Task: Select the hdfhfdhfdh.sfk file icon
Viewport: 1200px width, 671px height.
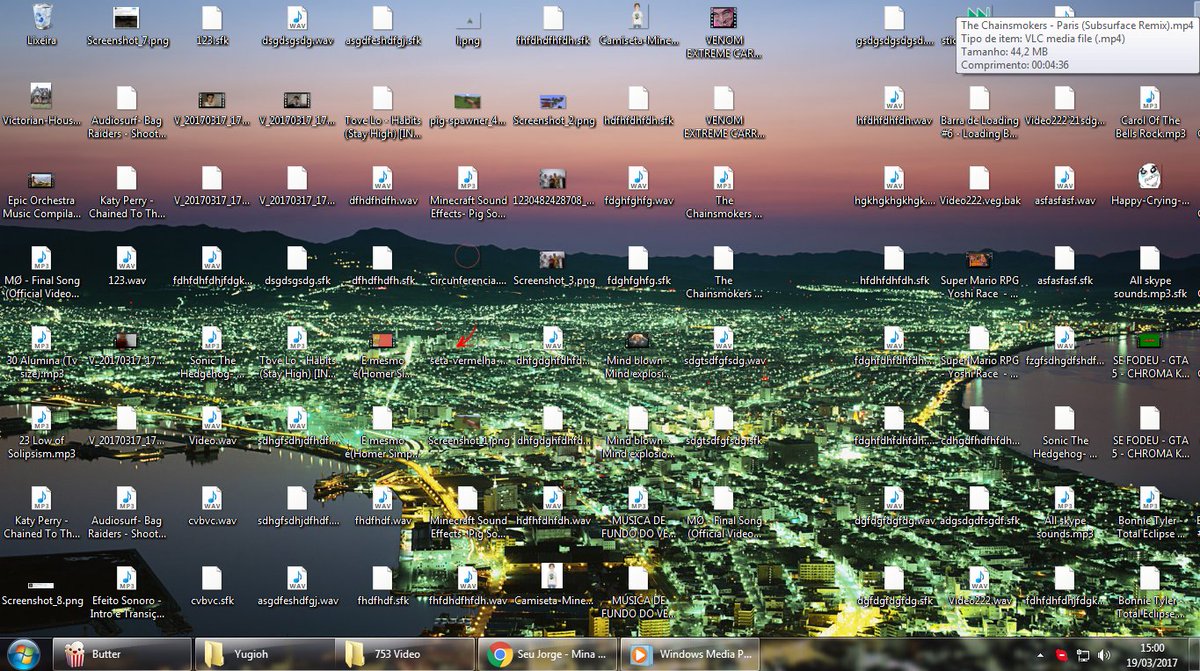Action: (638, 105)
